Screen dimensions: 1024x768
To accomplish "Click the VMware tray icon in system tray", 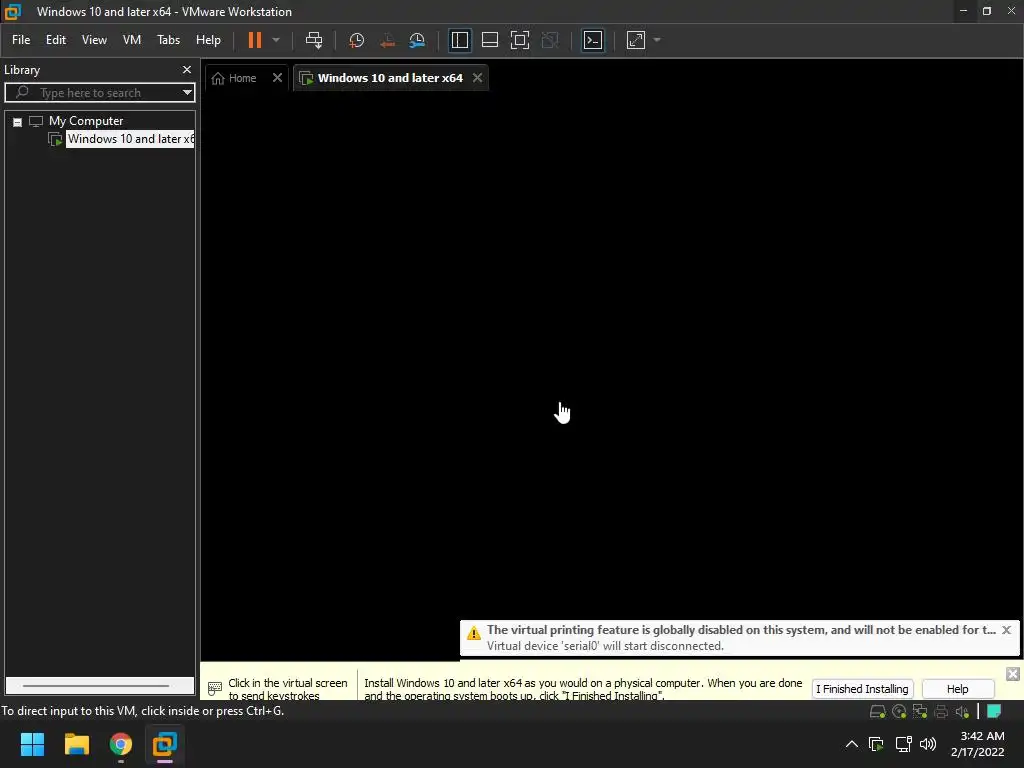I will pyautogui.click(x=876, y=744).
